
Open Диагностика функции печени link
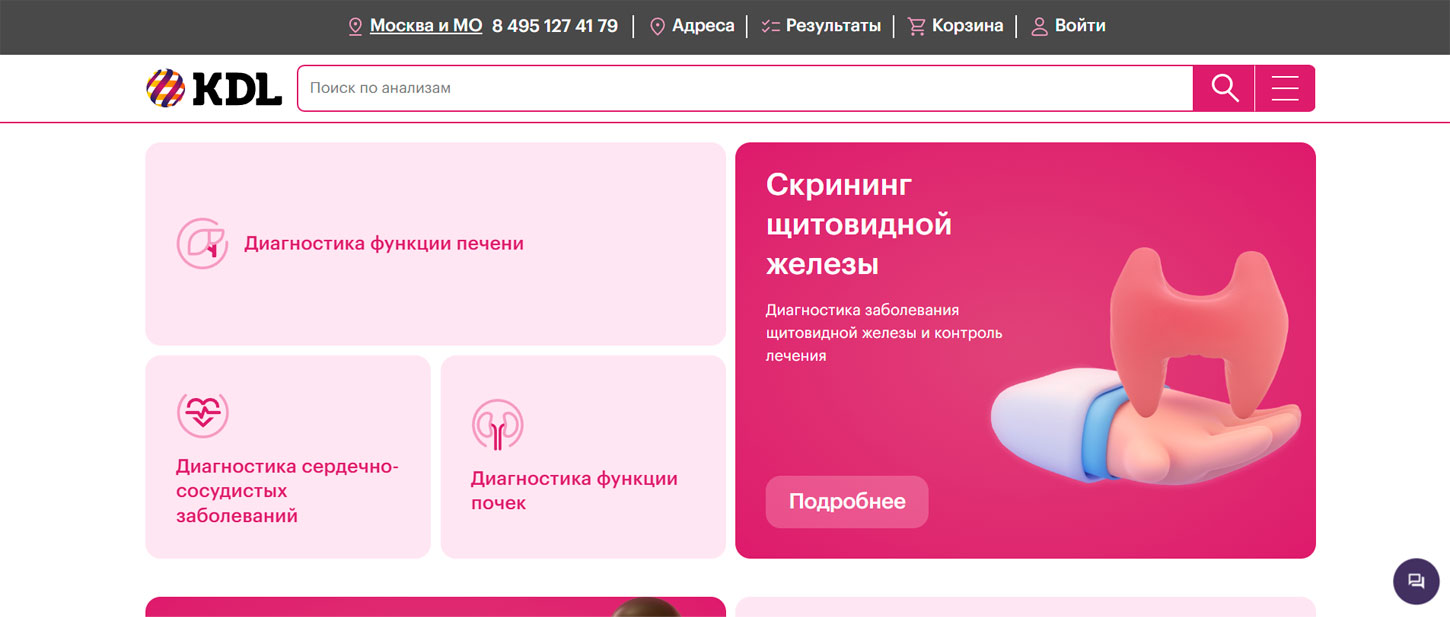(384, 243)
